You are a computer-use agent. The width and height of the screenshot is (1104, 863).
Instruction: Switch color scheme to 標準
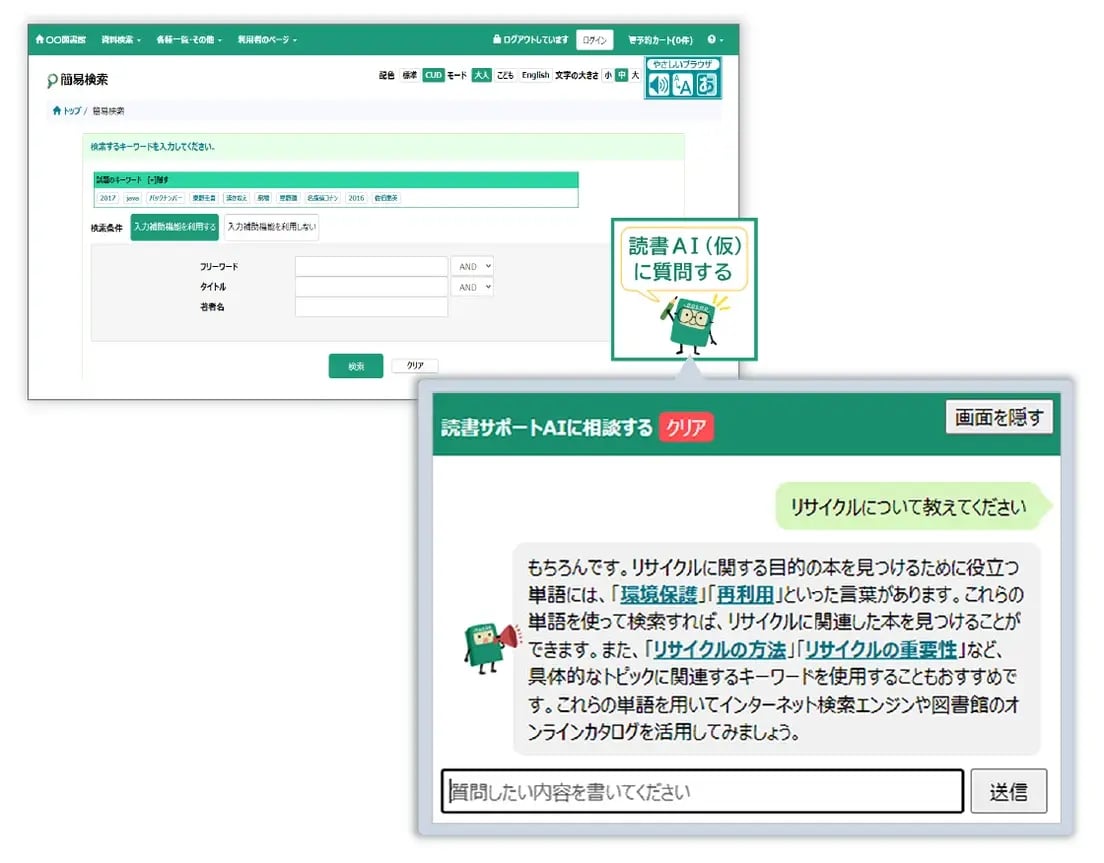tap(408, 75)
